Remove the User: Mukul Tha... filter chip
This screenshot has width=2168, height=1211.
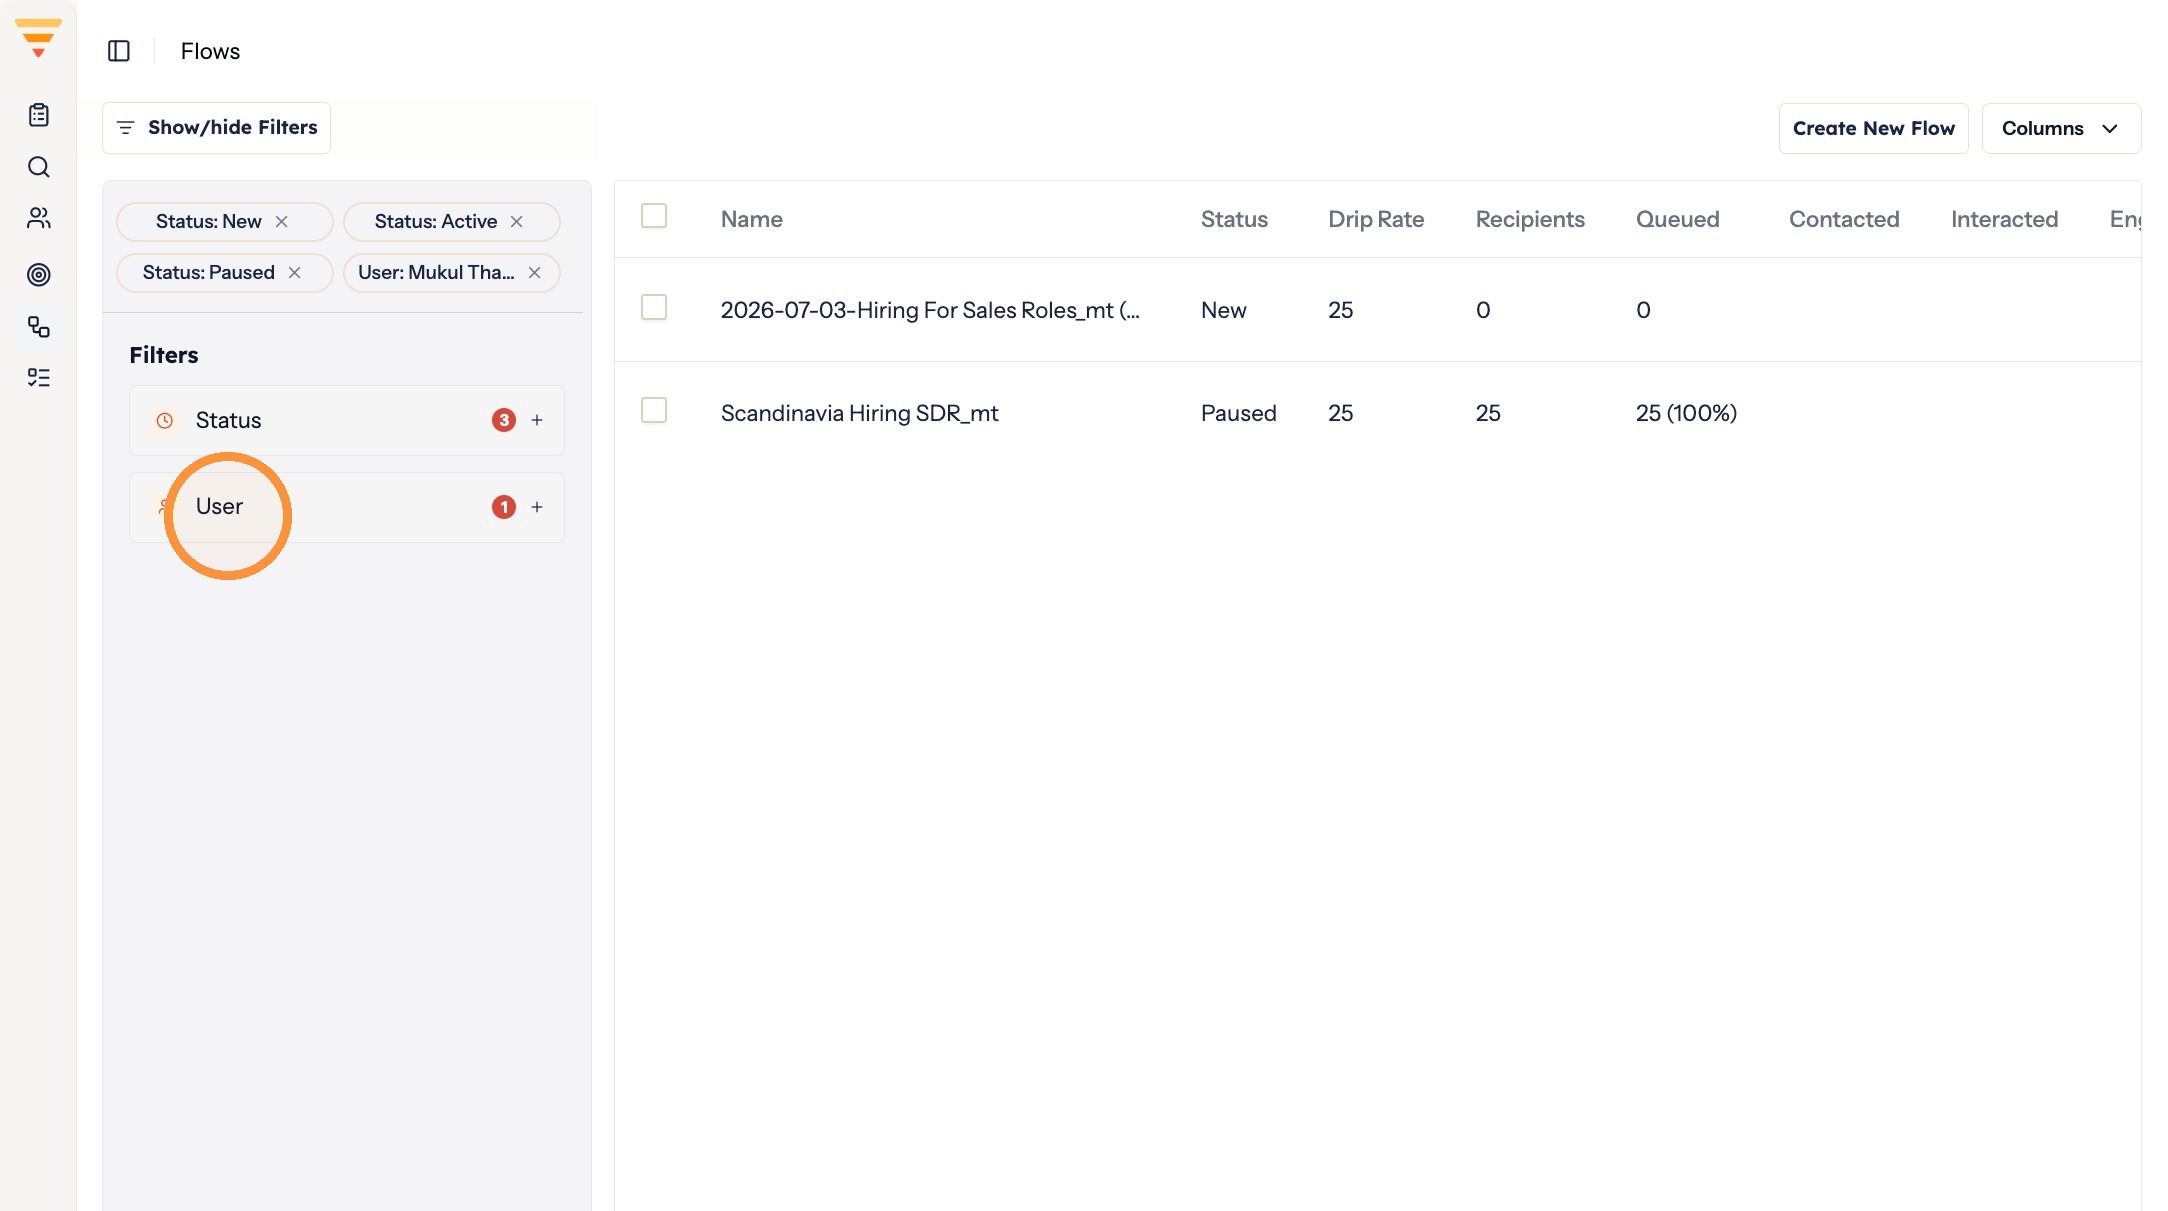pos(535,272)
